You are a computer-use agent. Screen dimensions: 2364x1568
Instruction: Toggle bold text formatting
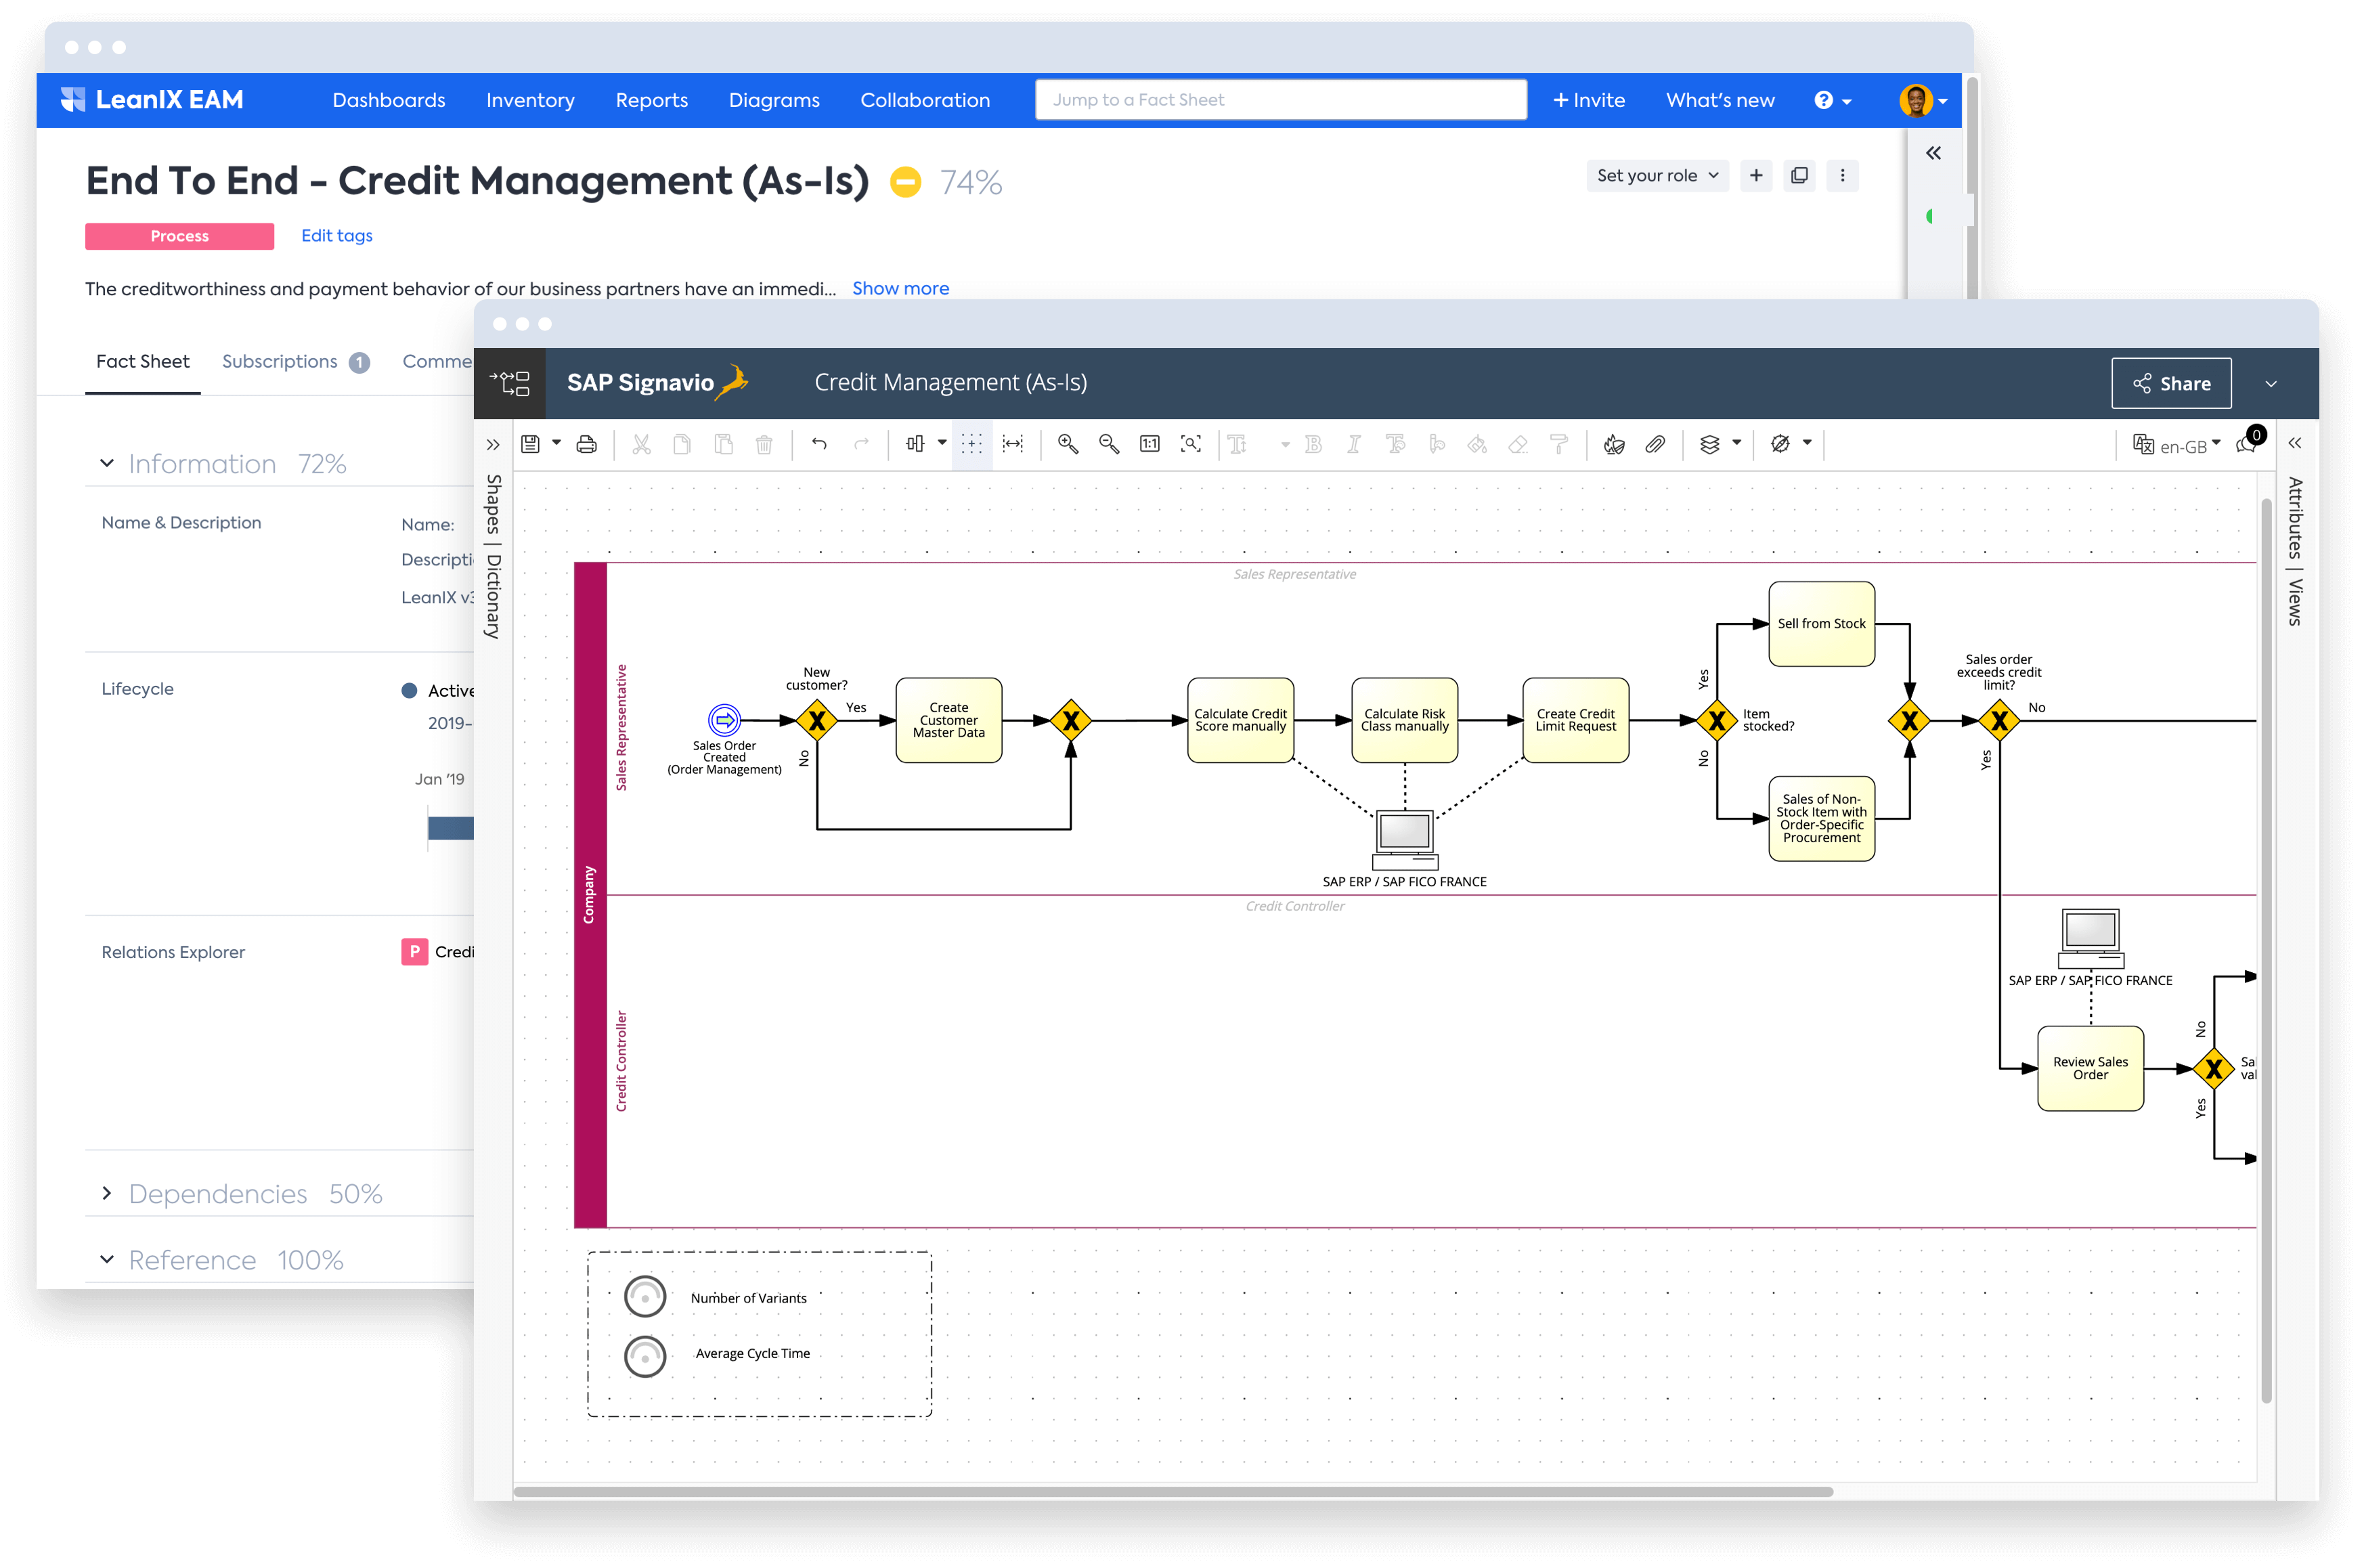click(x=1313, y=444)
